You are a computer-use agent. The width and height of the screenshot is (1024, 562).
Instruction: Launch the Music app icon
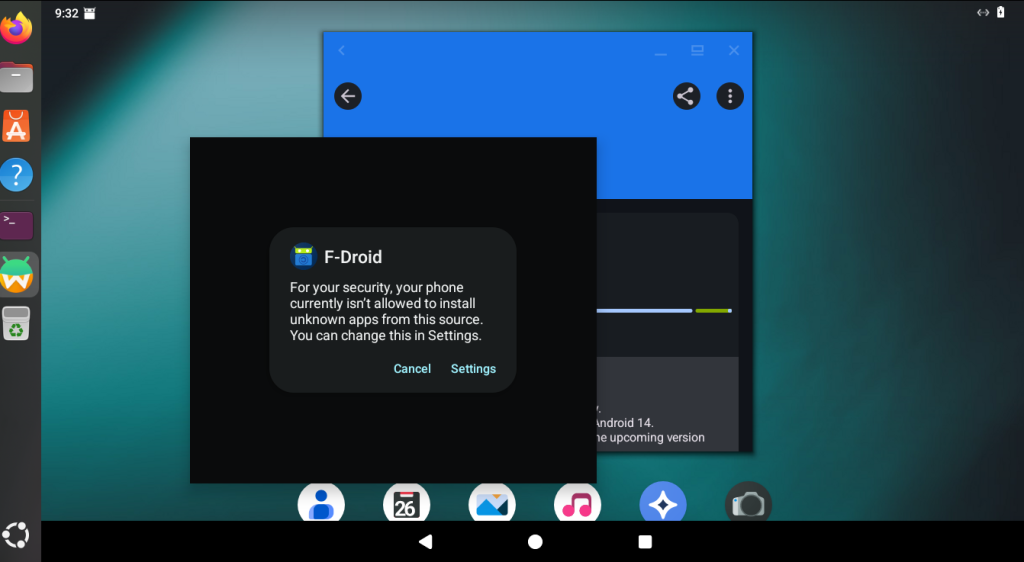(577, 504)
